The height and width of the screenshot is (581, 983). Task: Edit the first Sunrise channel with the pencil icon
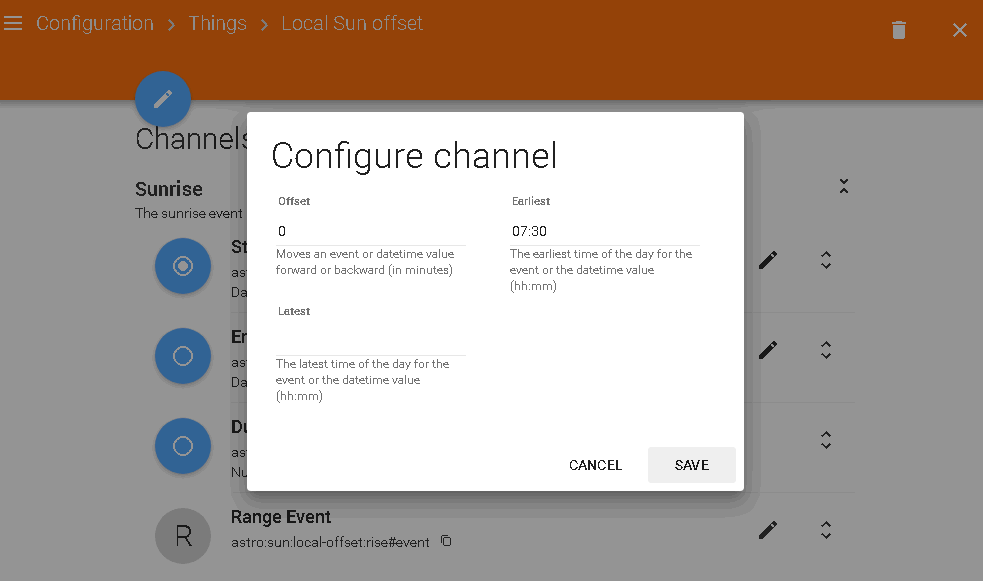(x=767, y=260)
